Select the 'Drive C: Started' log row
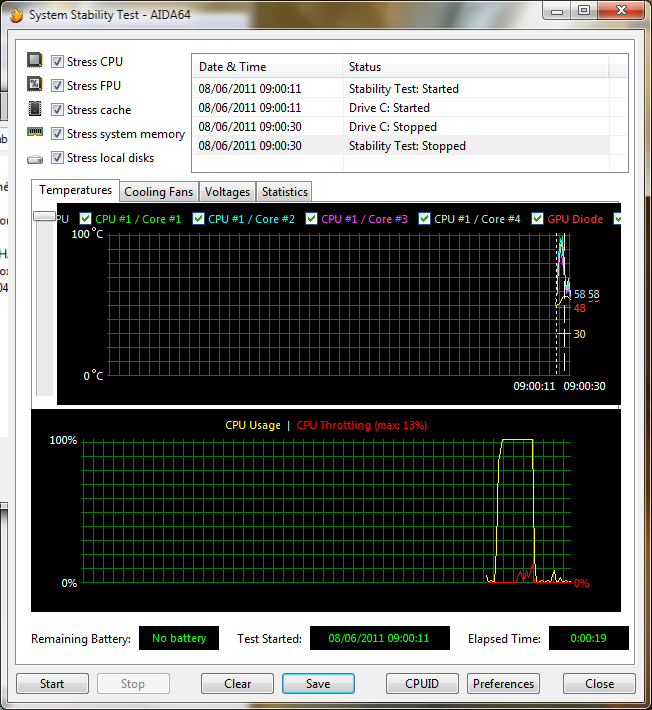Viewport: 652px width, 710px height. (x=401, y=108)
